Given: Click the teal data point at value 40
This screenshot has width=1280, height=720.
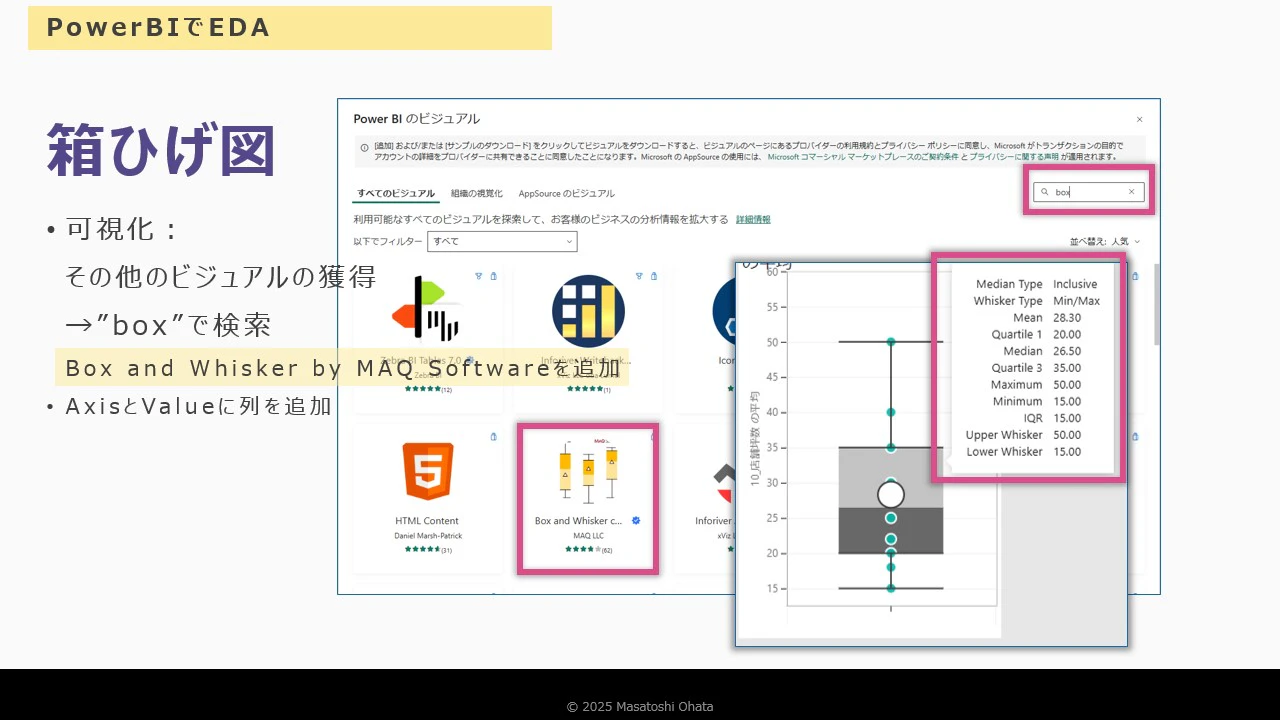Looking at the screenshot, I should click(891, 412).
